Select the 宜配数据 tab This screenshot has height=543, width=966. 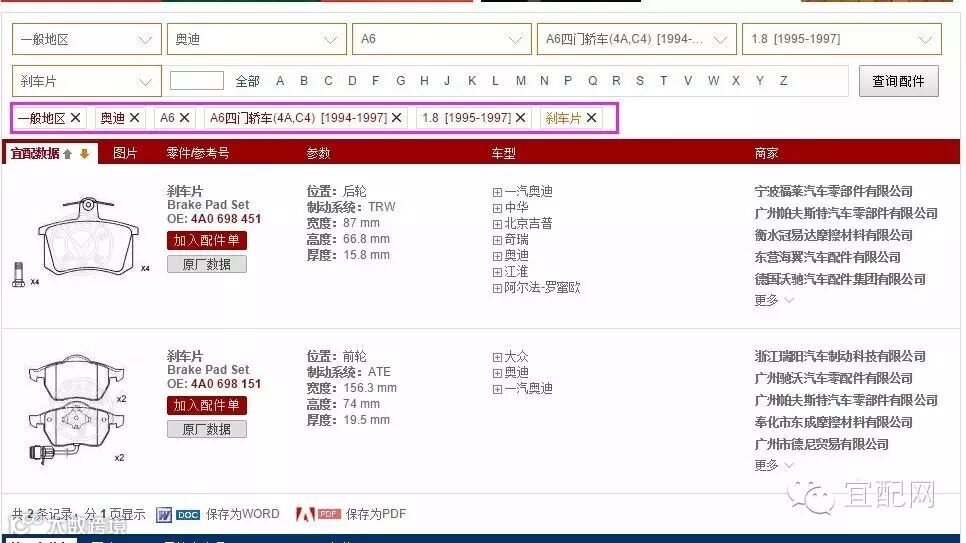coord(51,153)
